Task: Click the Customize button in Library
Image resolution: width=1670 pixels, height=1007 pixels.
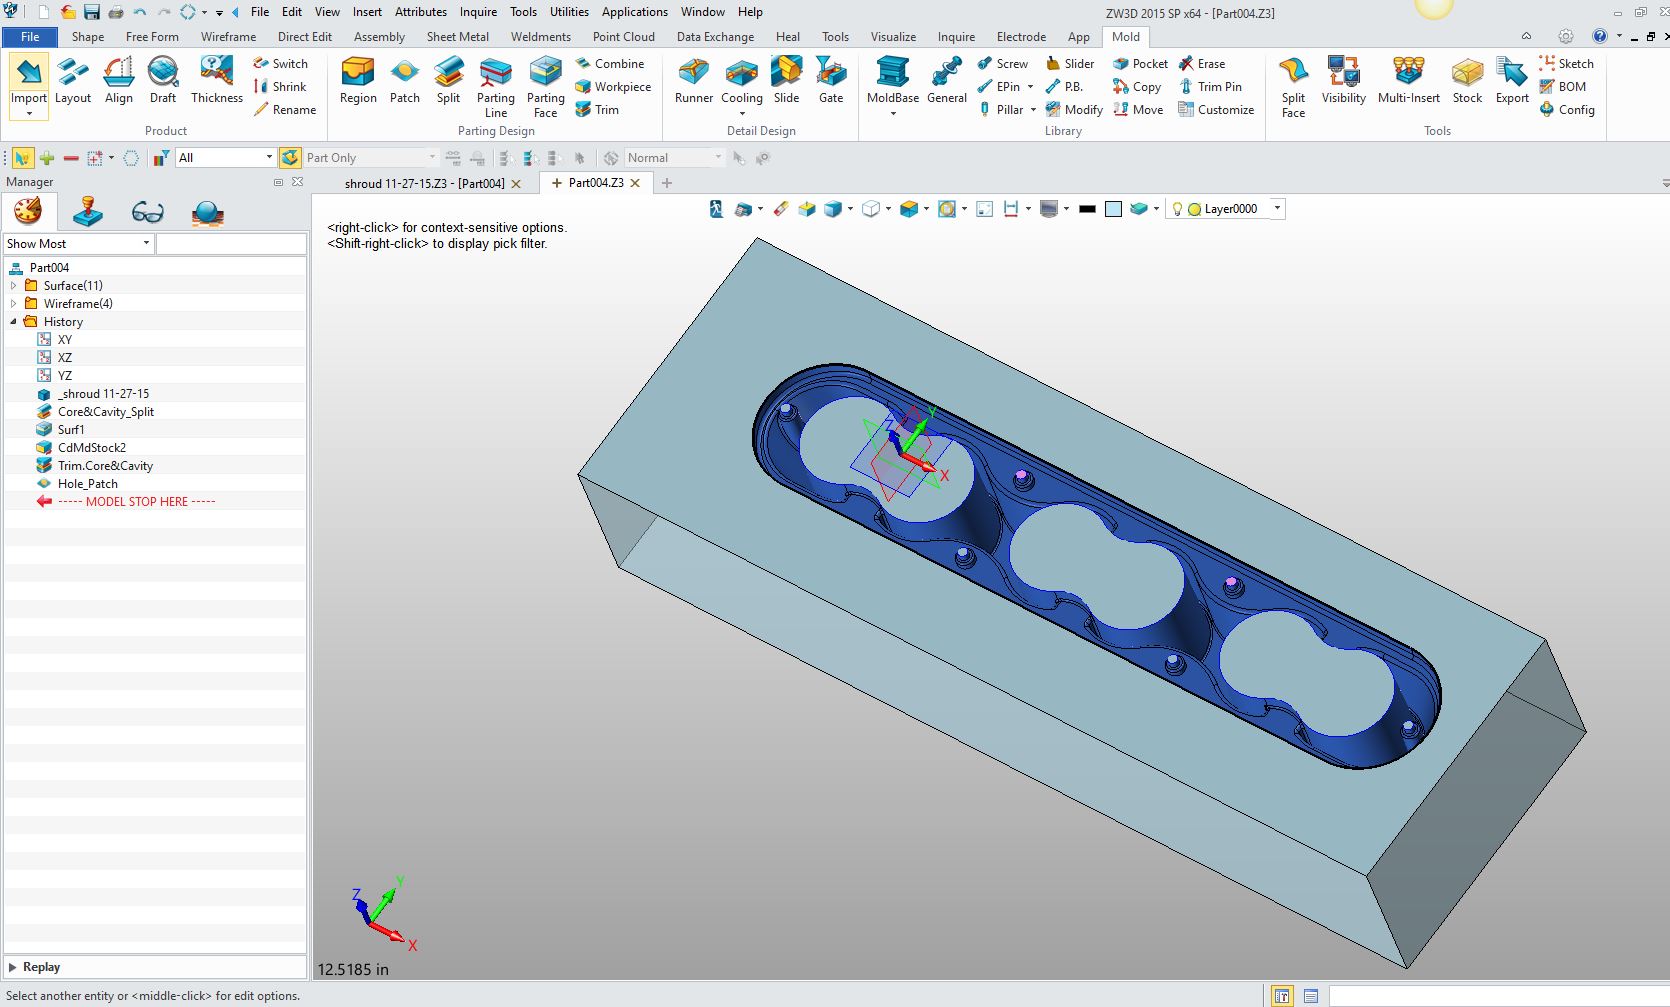Action: point(1216,110)
